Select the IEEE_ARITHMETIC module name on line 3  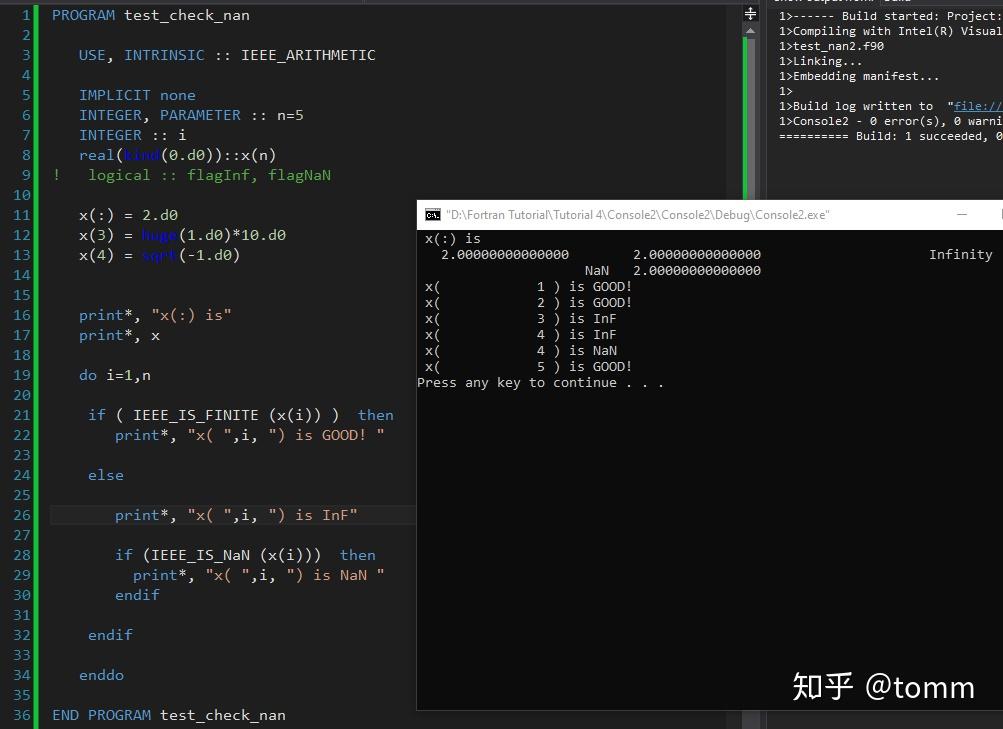tap(309, 55)
